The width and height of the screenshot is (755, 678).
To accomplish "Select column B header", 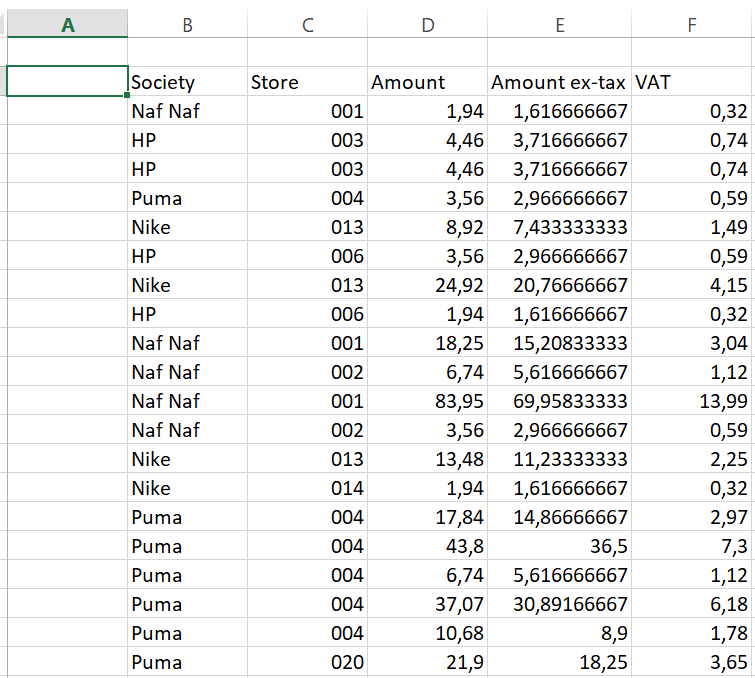I will click(x=187, y=24).
